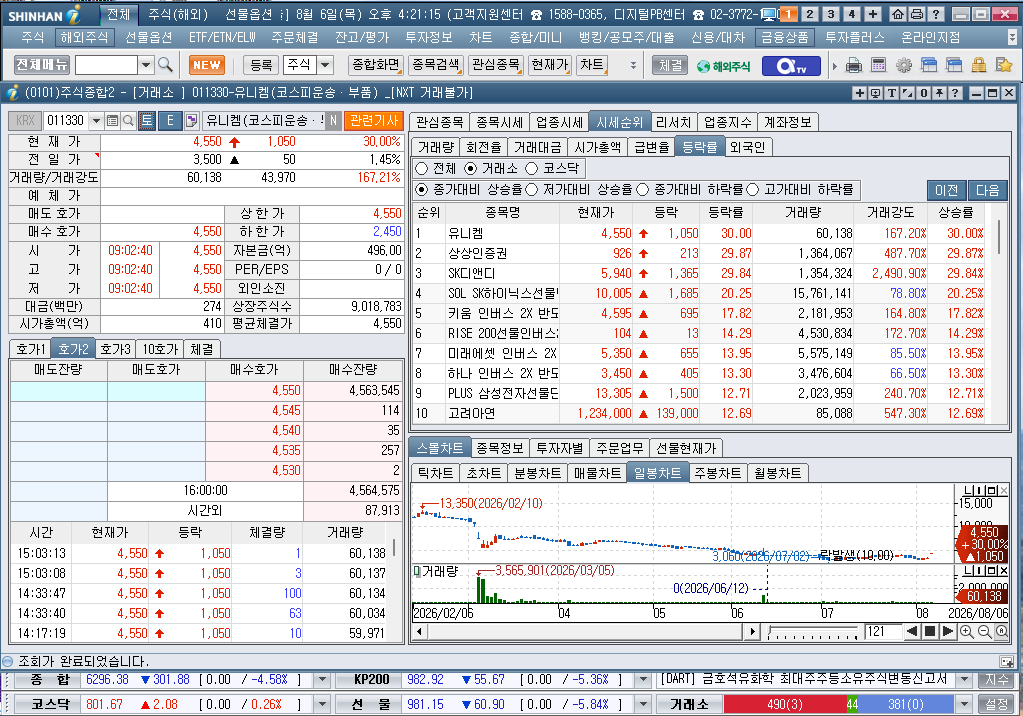Open the blue αTV broadcast icon
The width and height of the screenshot is (1023, 716).
(x=791, y=66)
